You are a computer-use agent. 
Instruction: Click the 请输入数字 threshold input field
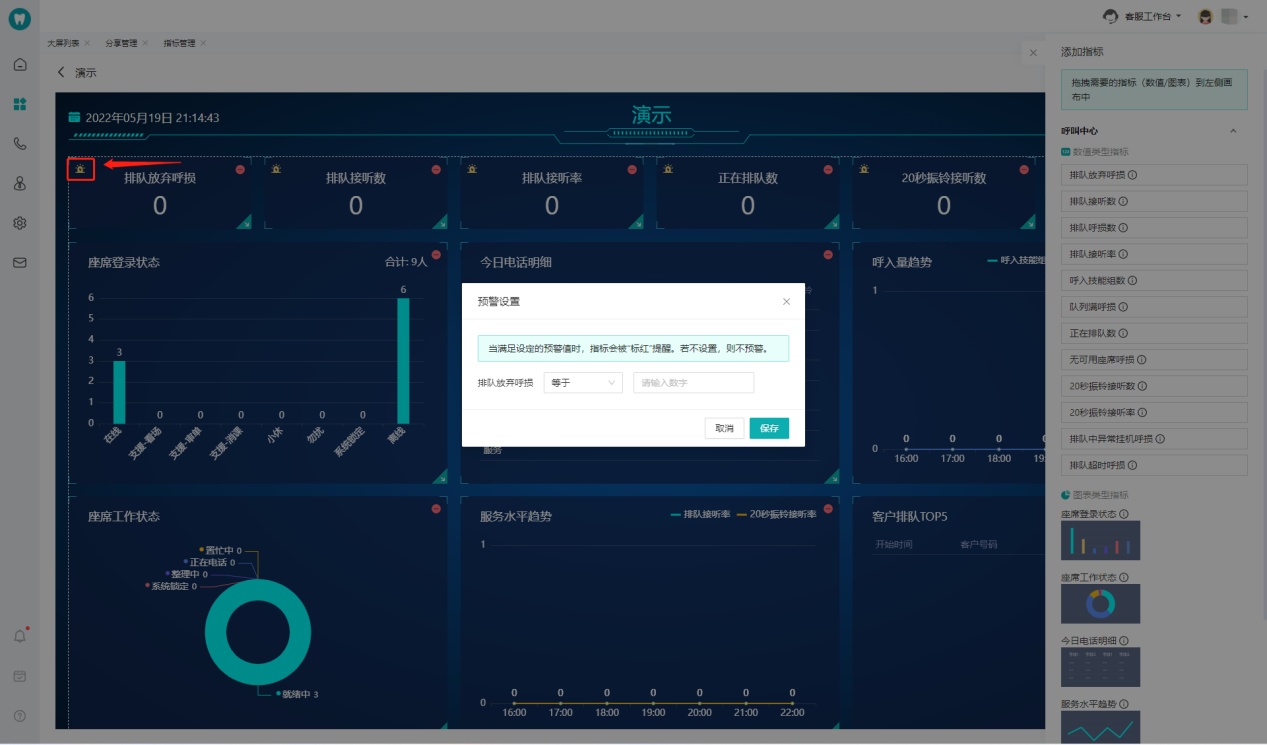pyautogui.click(x=693, y=383)
